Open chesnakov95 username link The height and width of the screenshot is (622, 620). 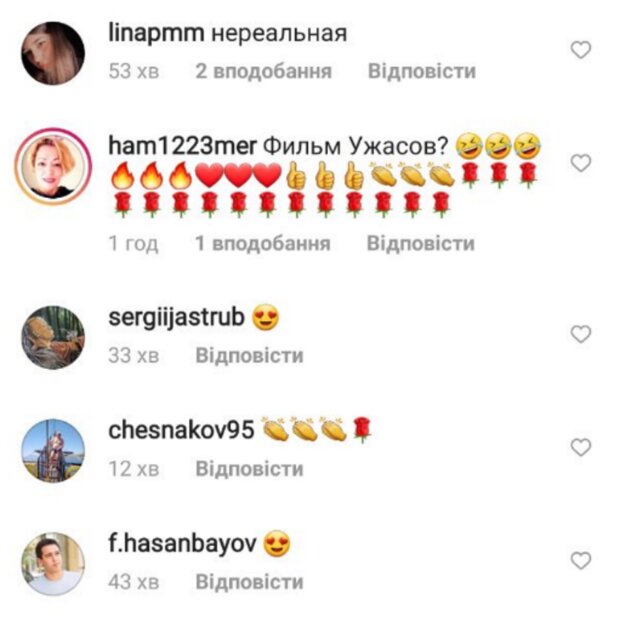tap(181, 430)
